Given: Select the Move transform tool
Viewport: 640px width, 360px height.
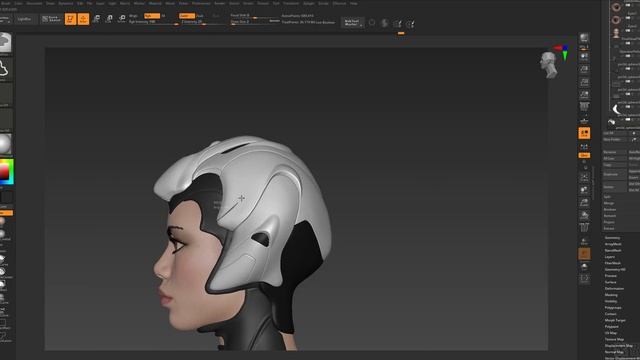Looking at the screenshot, I should coord(96,19).
